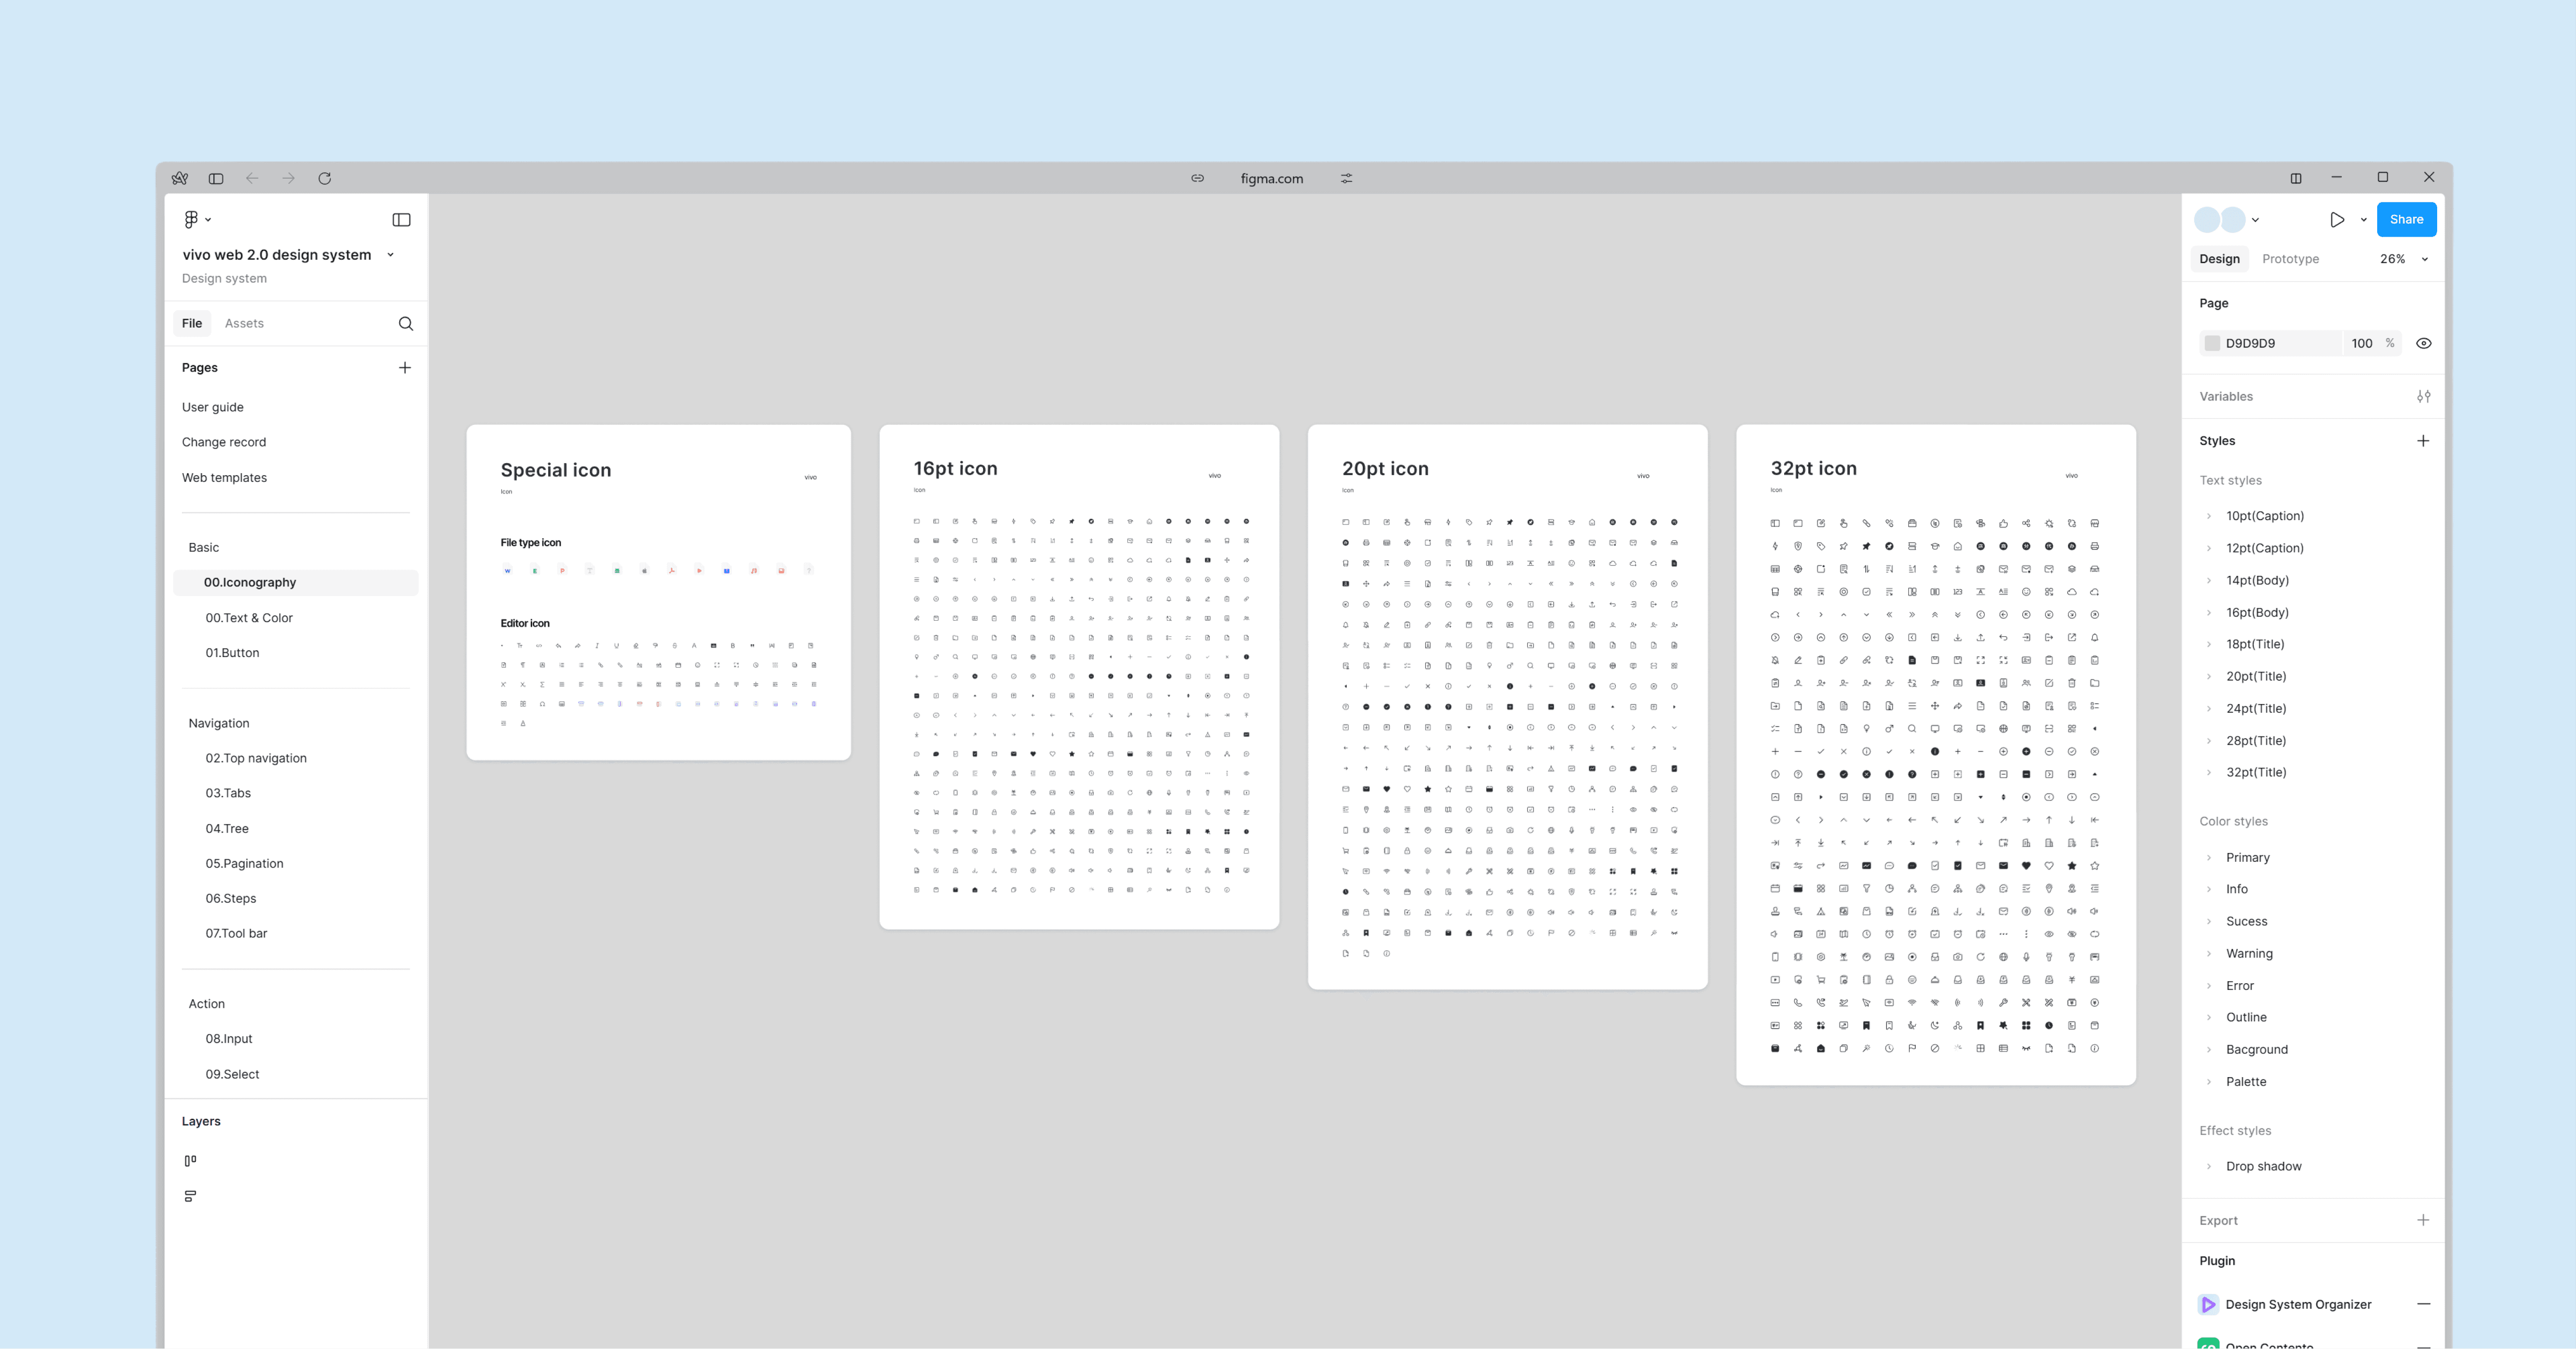Click the Design System Organizer plugin icon
The image size is (2576, 1349).
coord(2208,1304)
